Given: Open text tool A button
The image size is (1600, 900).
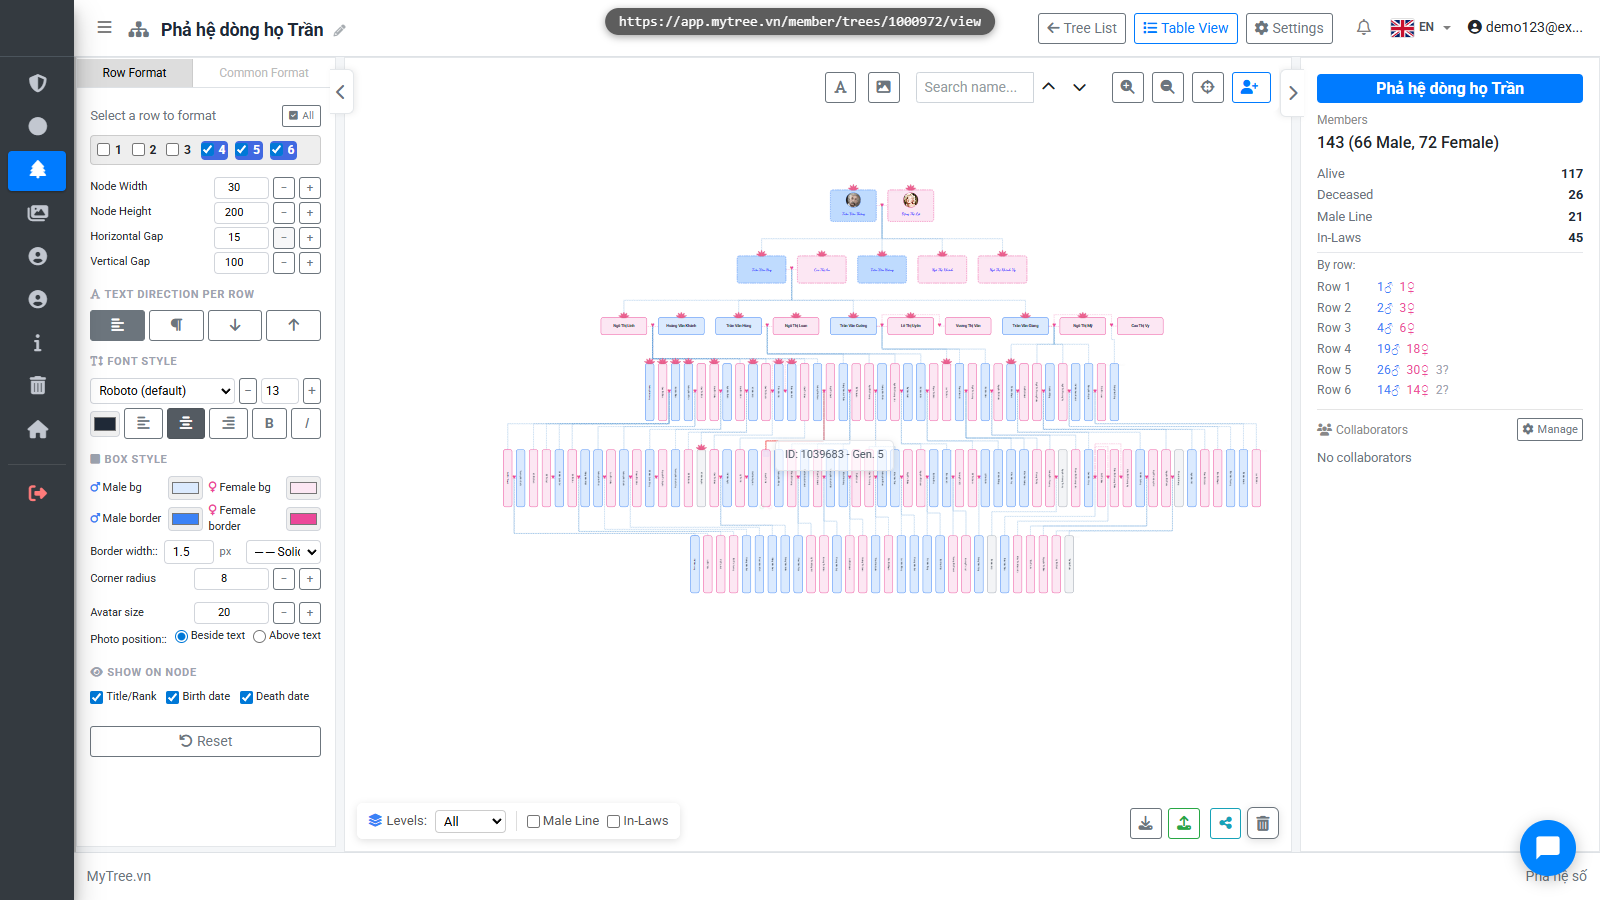Looking at the screenshot, I should click(x=840, y=87).
